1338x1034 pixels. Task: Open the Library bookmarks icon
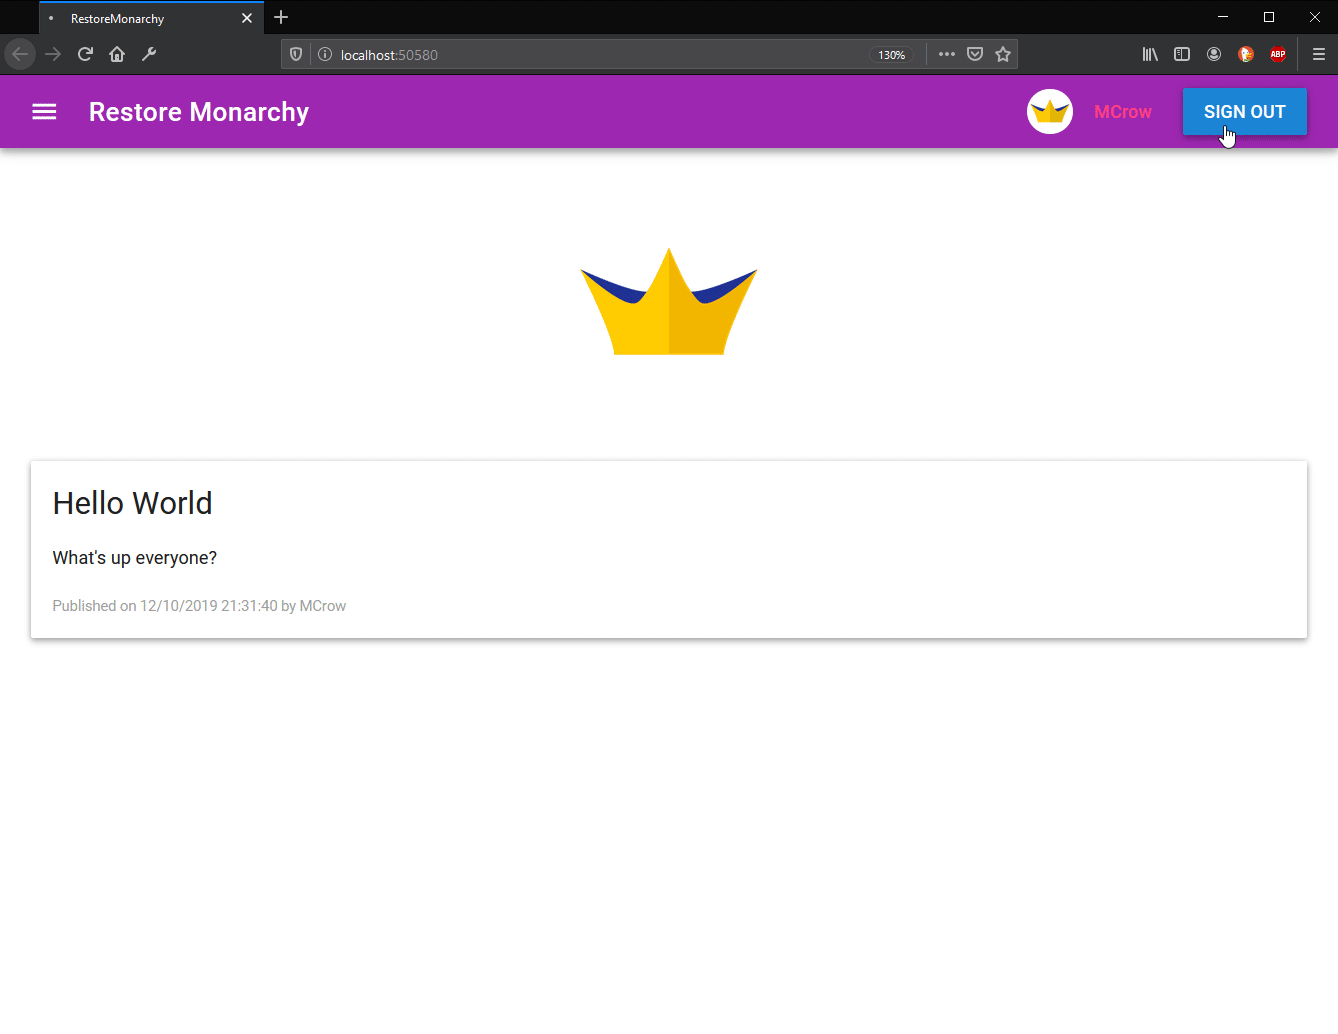point(1150,54)
